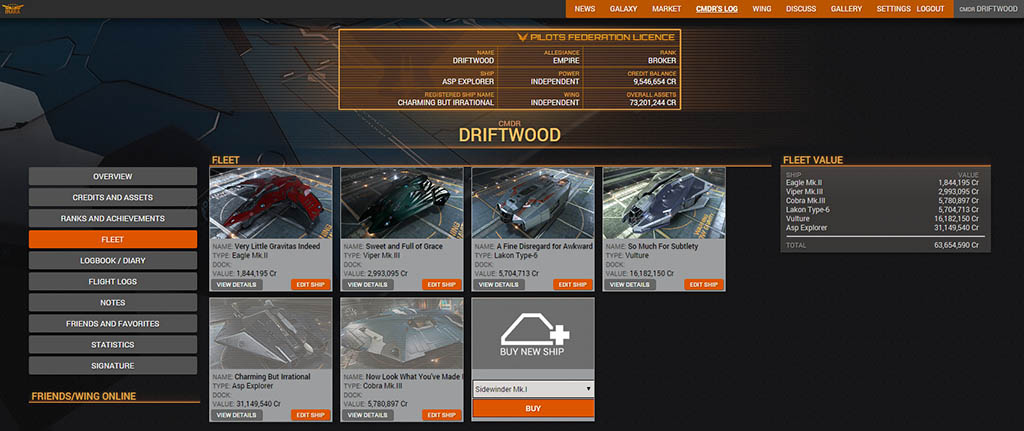Open Settings from the top bar
Image resolution: width=1024 pixels, height=431 pixels.
(893, 9)
